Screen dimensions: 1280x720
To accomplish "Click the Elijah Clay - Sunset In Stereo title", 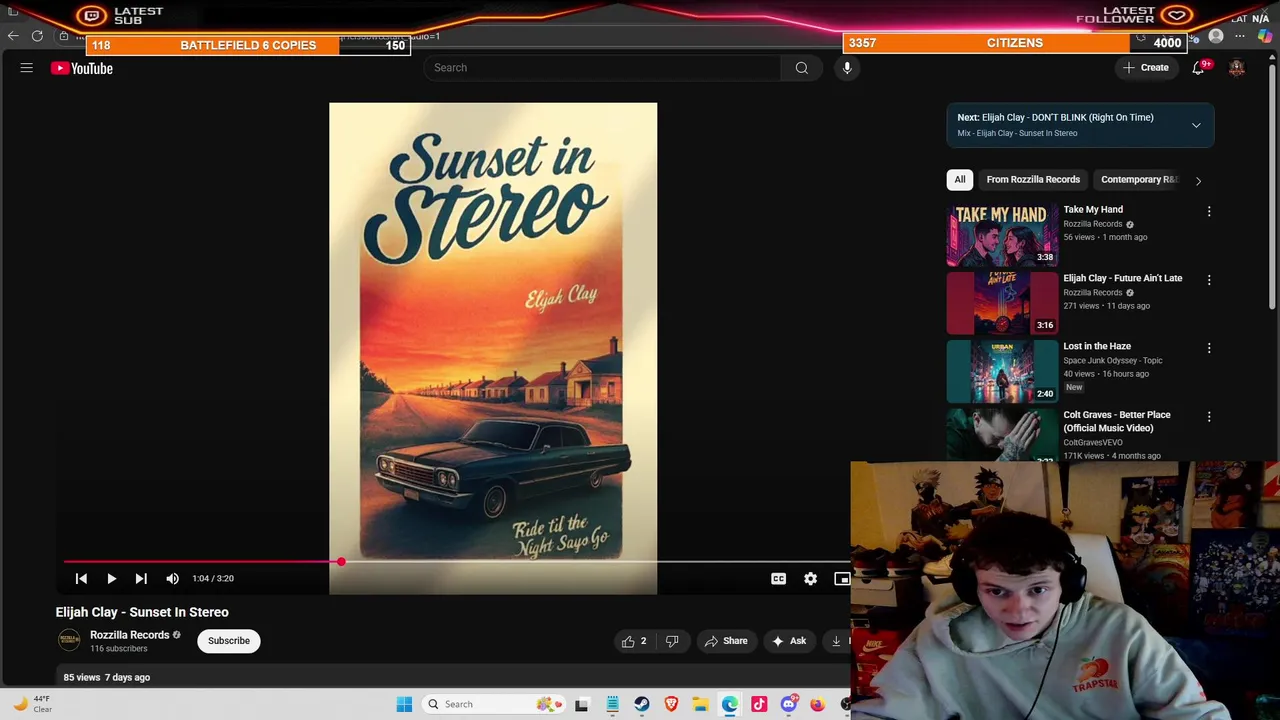I will tap(142, 612).
